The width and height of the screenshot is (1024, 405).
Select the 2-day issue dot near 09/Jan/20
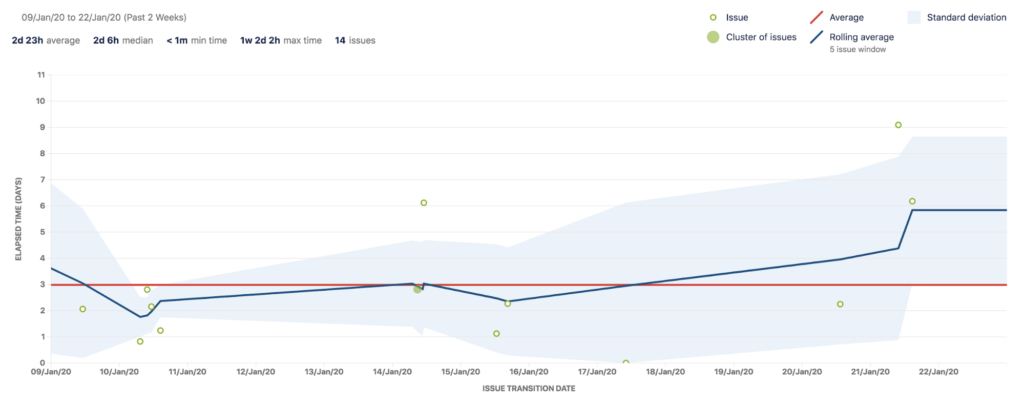[83, 309]
